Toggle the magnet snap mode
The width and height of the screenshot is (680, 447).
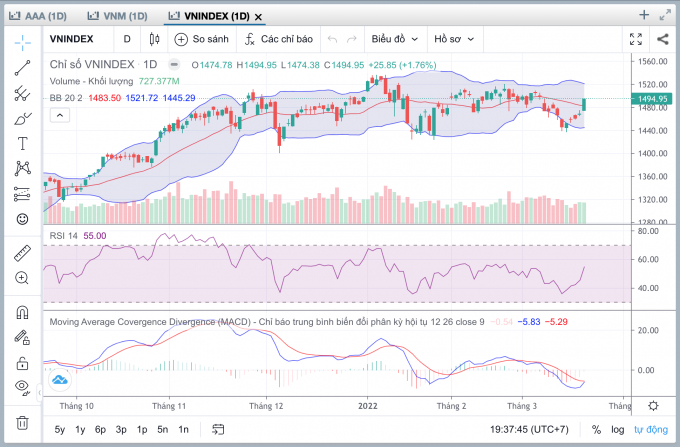pos(22,312)
